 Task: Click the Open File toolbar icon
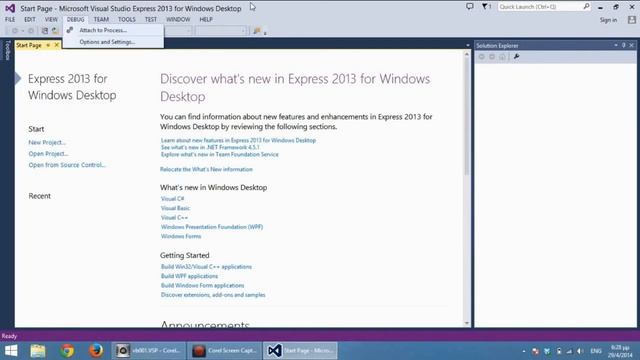tap(55, 31)
